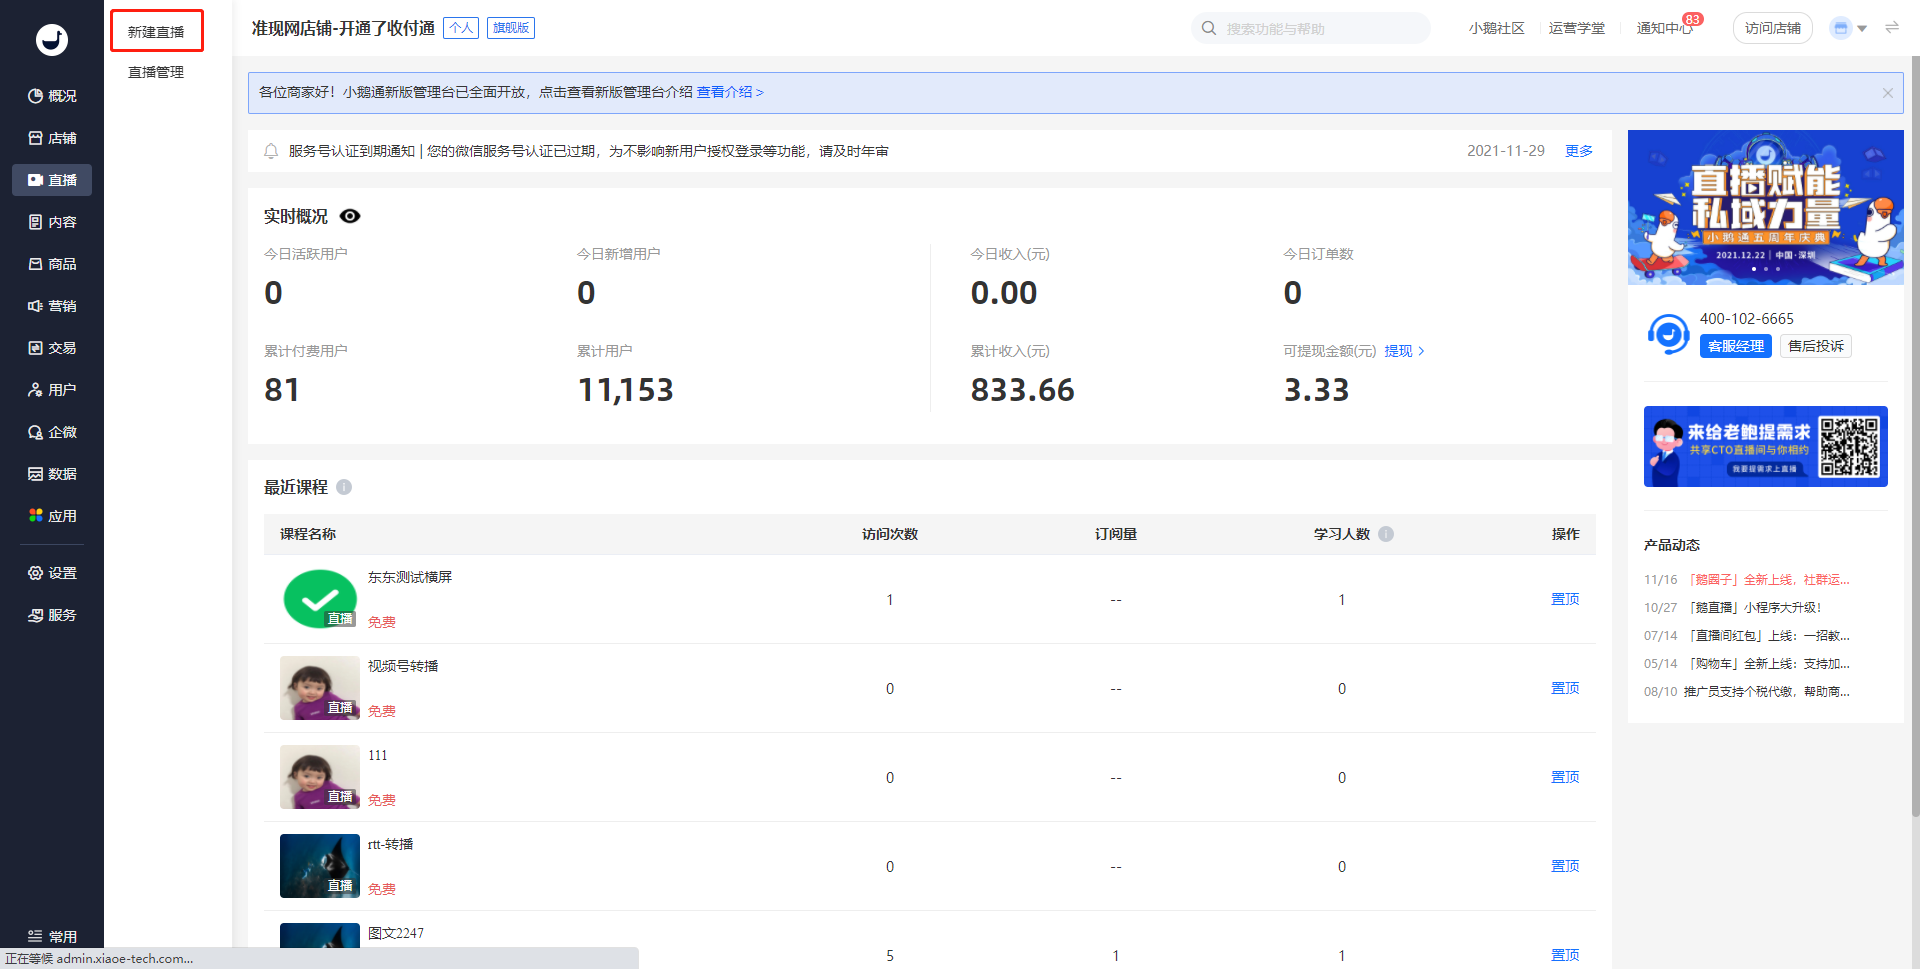The height and width of the screenshot is (969, 1920).
Task: Click the Xiaoe-tech logo in the sidebar
Action: click(52, 39)
